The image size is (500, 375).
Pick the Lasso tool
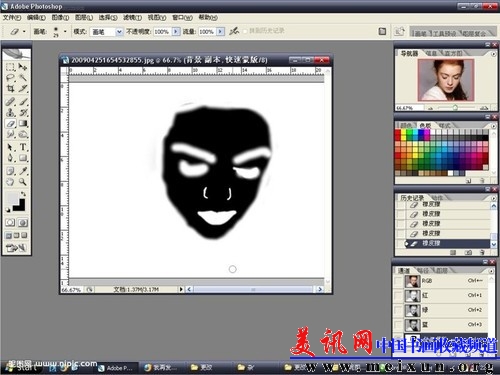(10, 78)
